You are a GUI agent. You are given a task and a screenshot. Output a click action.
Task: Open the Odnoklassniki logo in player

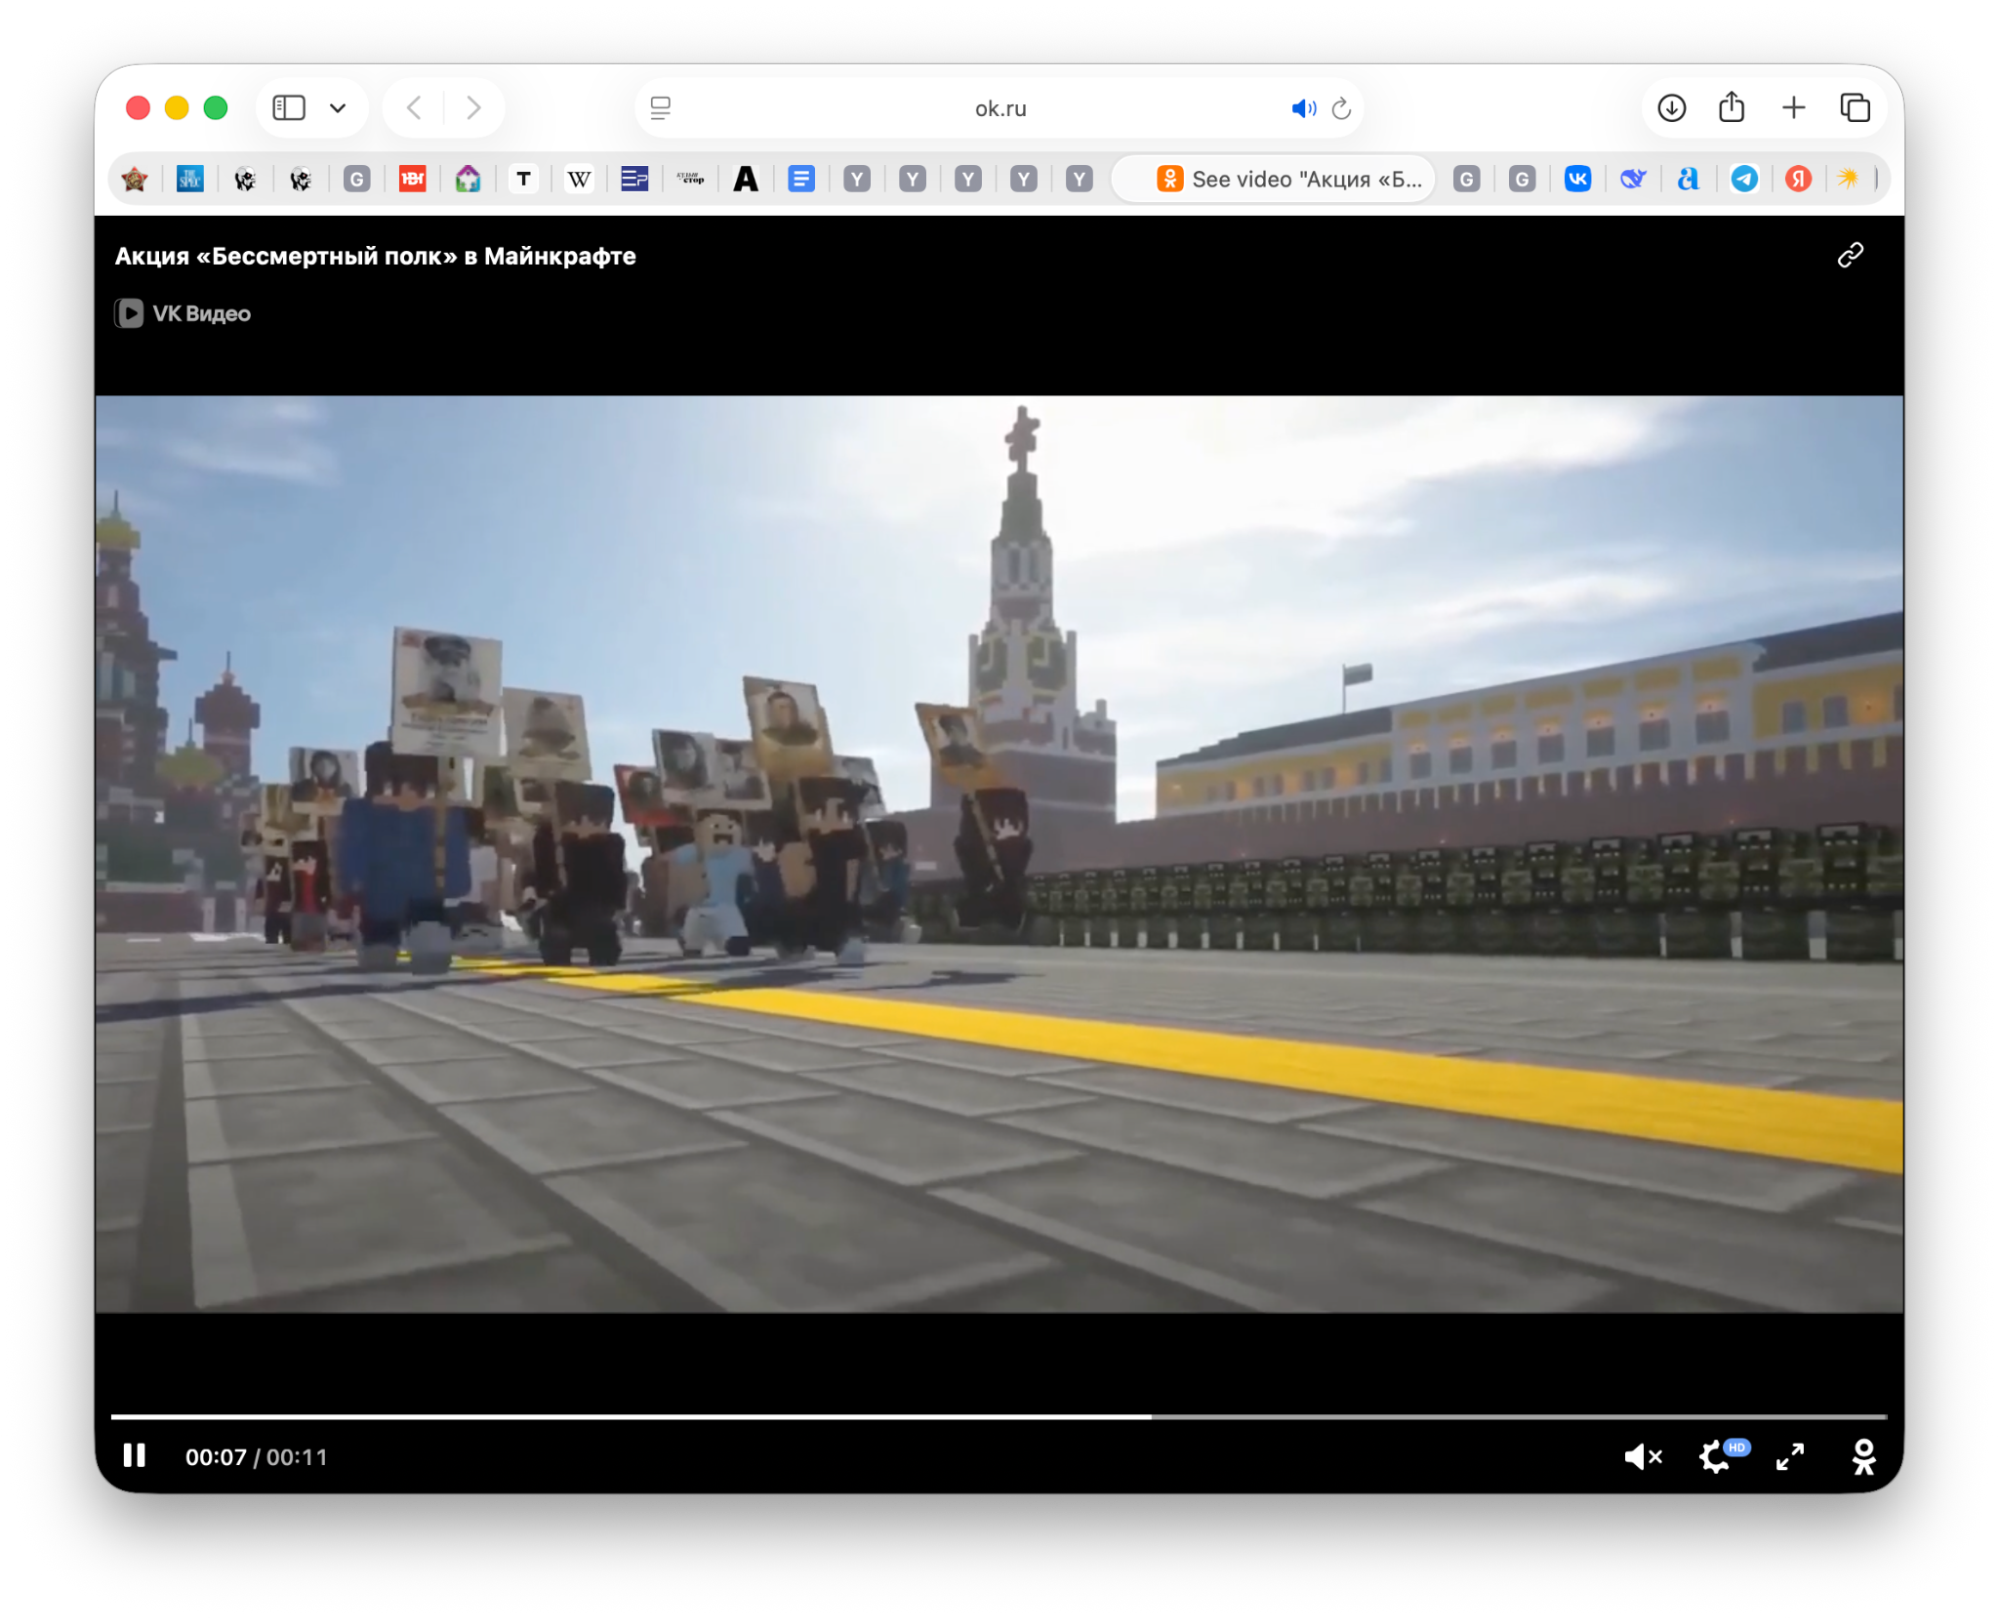(1862, 1456)
